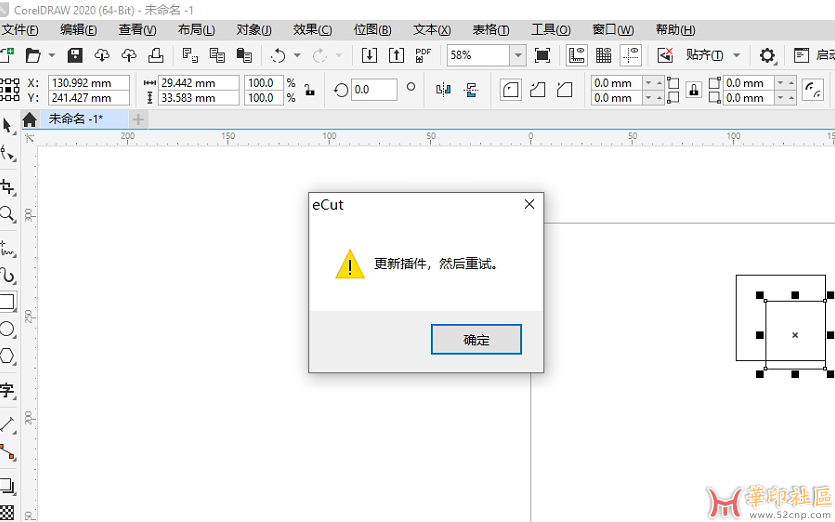Image resolution: width=835 pixels, height=522 pixels.
Task: Select the Zoom magnifier tool
Action: 7,214
